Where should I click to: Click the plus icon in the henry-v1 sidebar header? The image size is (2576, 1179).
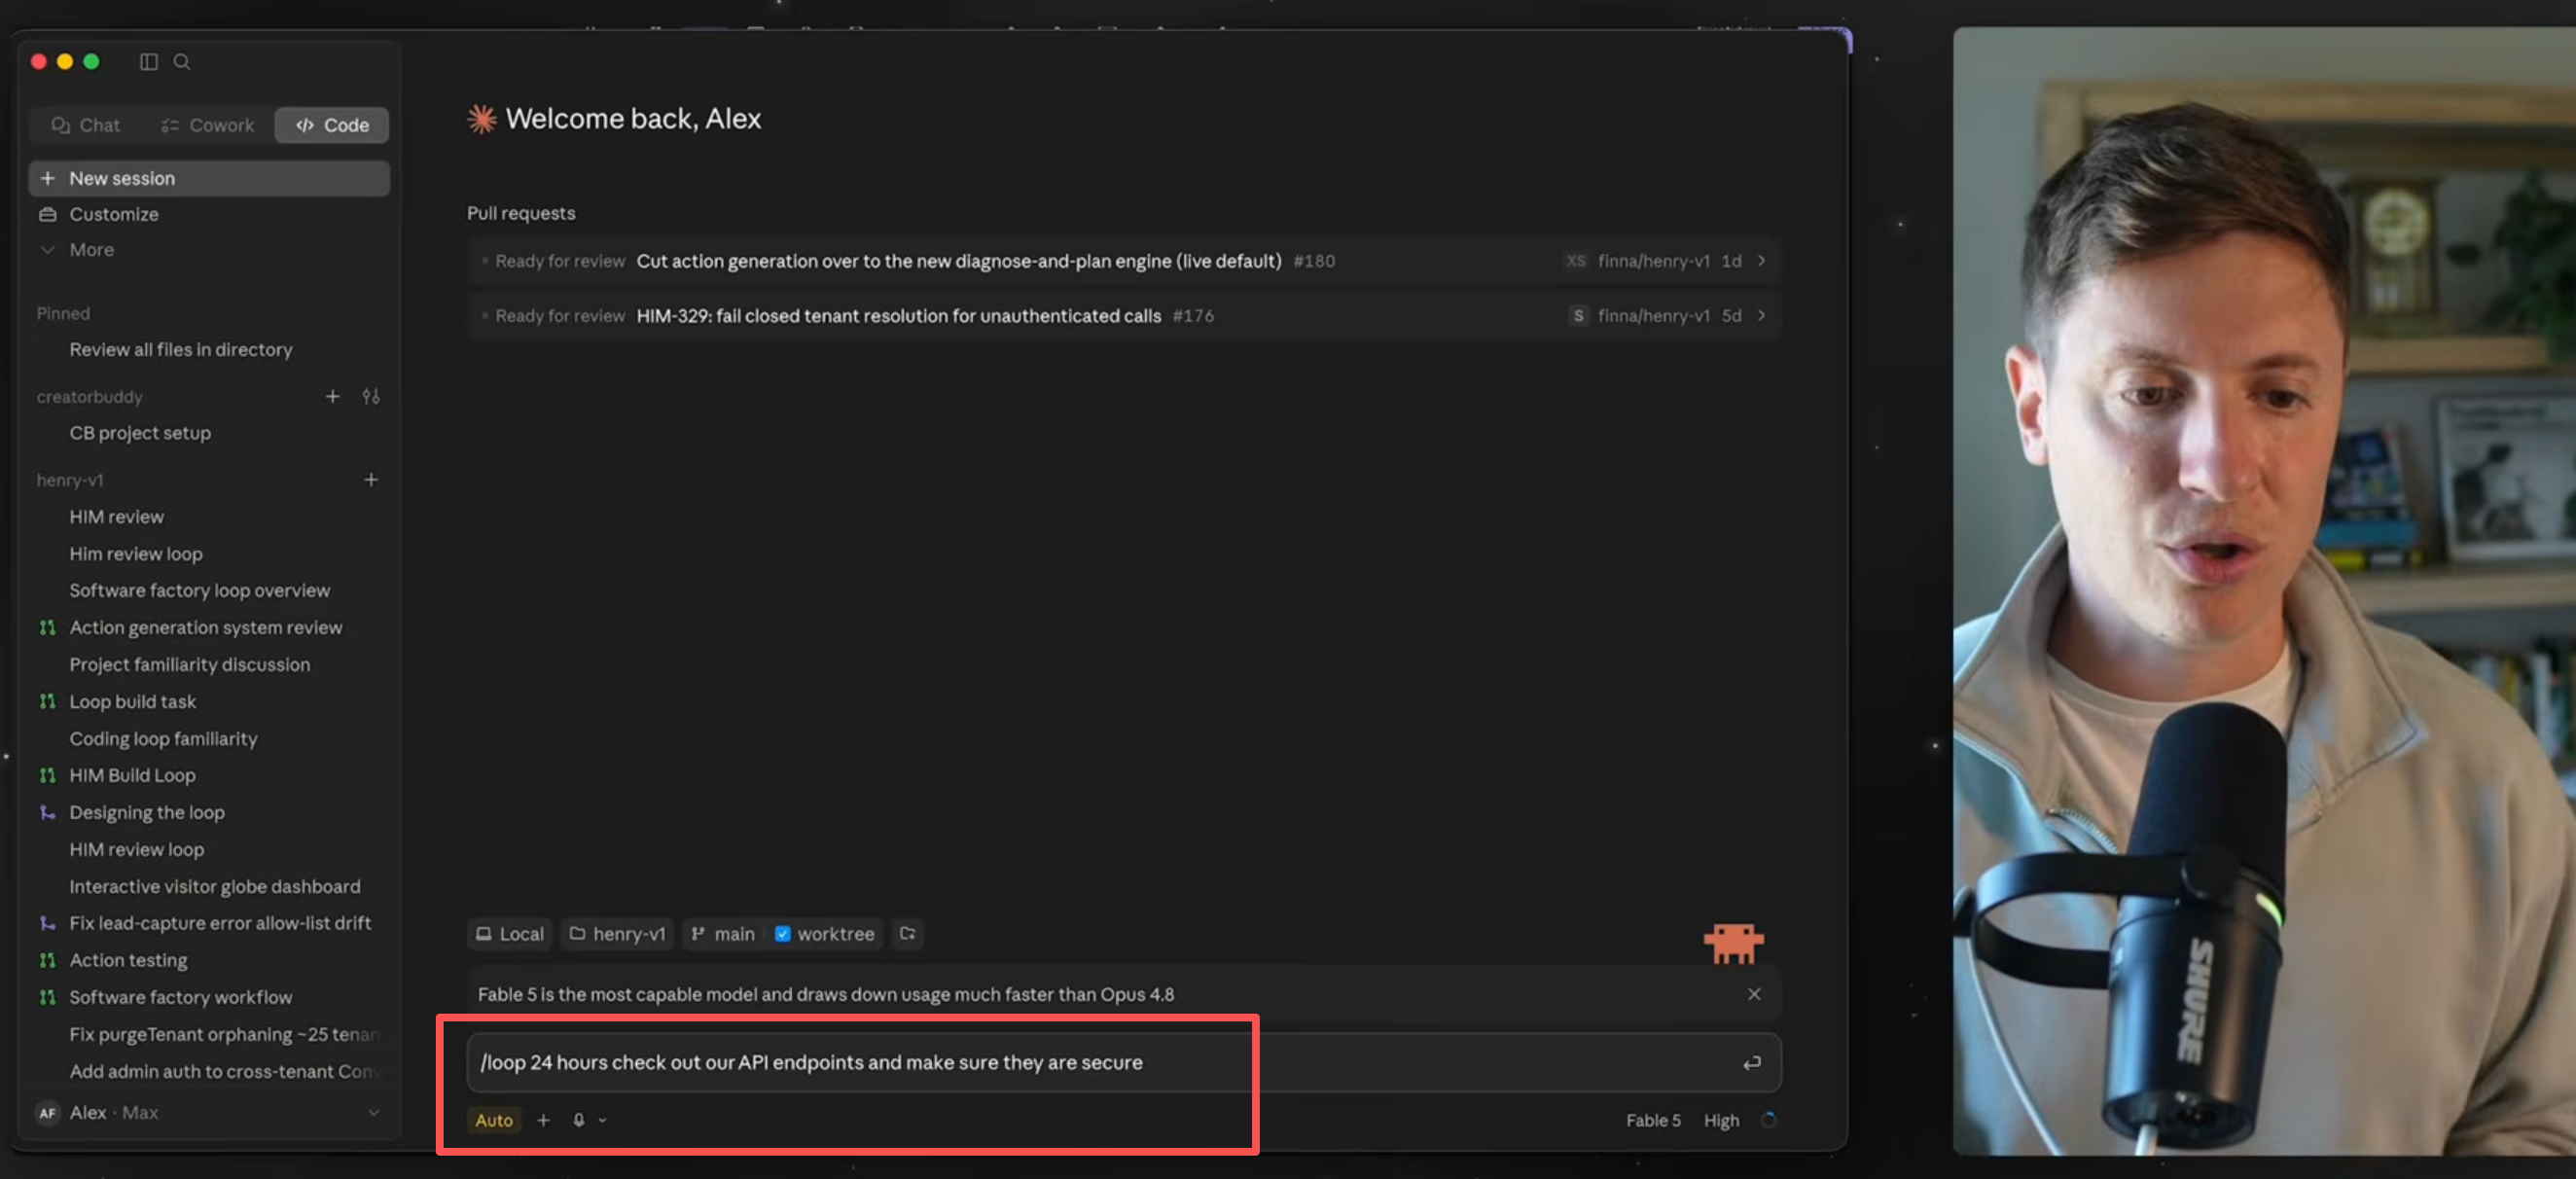point(371,480)
